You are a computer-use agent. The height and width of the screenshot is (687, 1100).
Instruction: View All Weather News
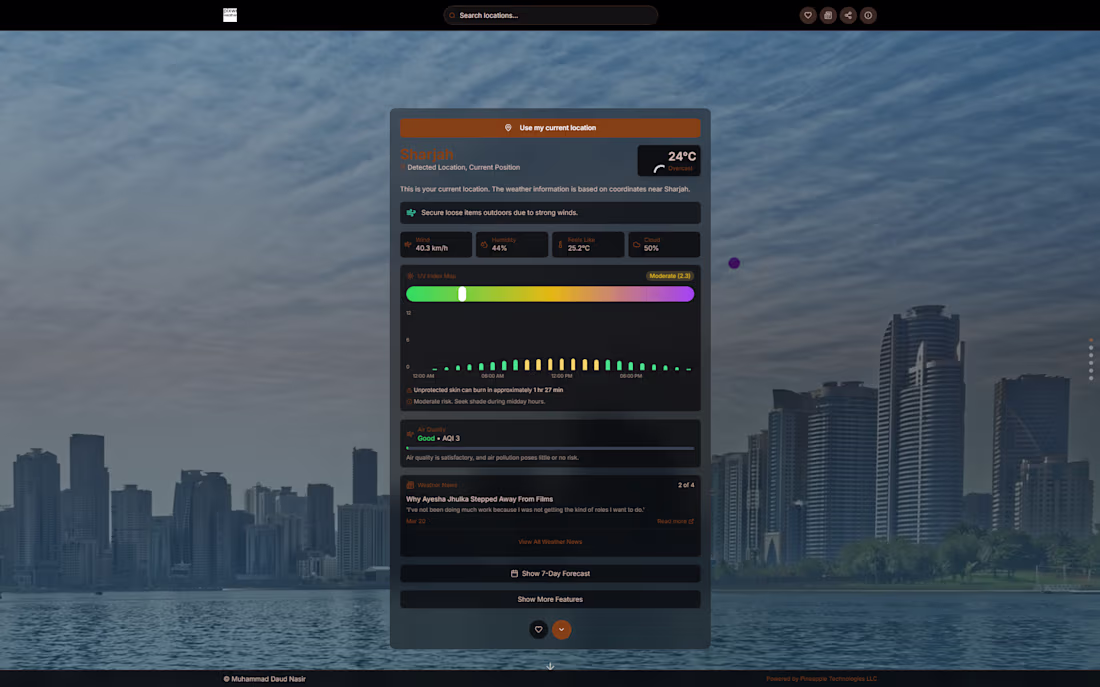[x=550, y=541]
